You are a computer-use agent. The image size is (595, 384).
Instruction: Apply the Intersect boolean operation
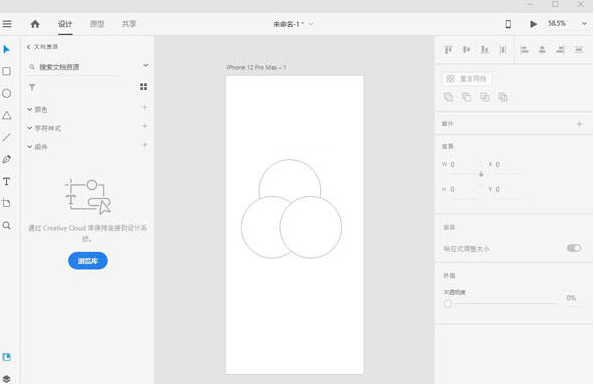point(485,97)
